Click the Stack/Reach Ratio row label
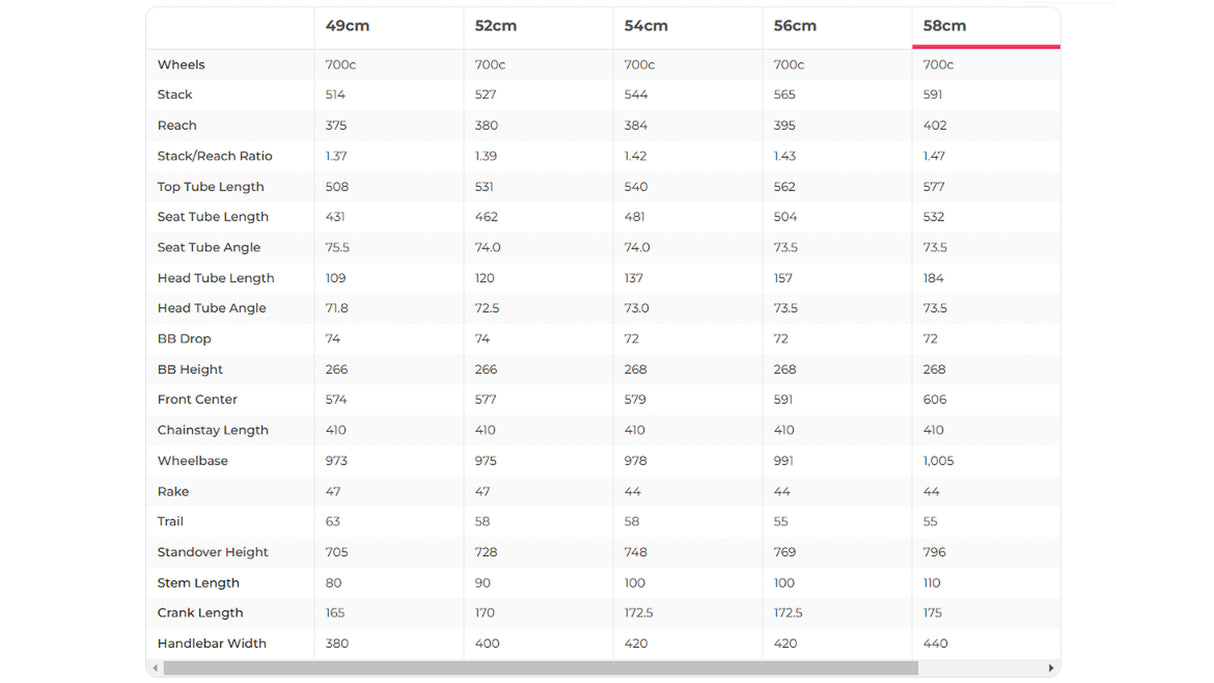1214x683 pixels. tap(215, 156)
